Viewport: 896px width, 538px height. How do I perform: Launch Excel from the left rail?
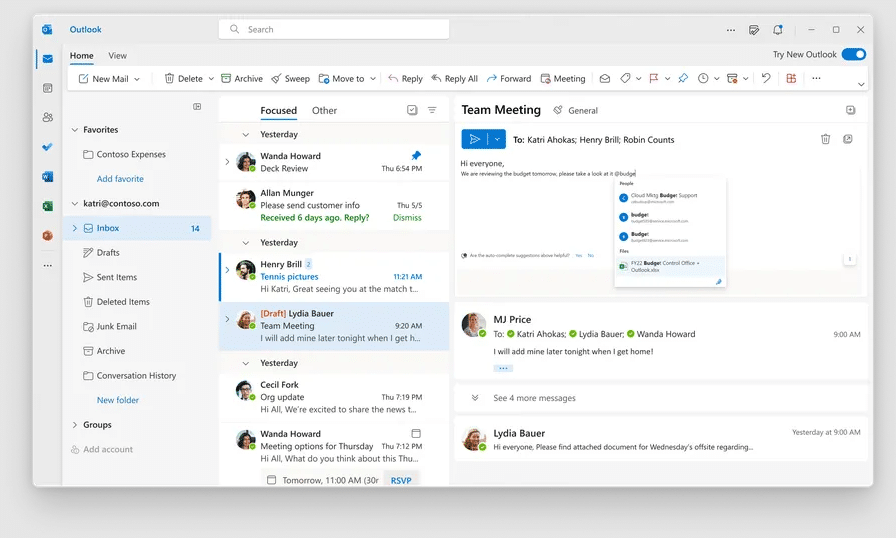tap(47, 206)
